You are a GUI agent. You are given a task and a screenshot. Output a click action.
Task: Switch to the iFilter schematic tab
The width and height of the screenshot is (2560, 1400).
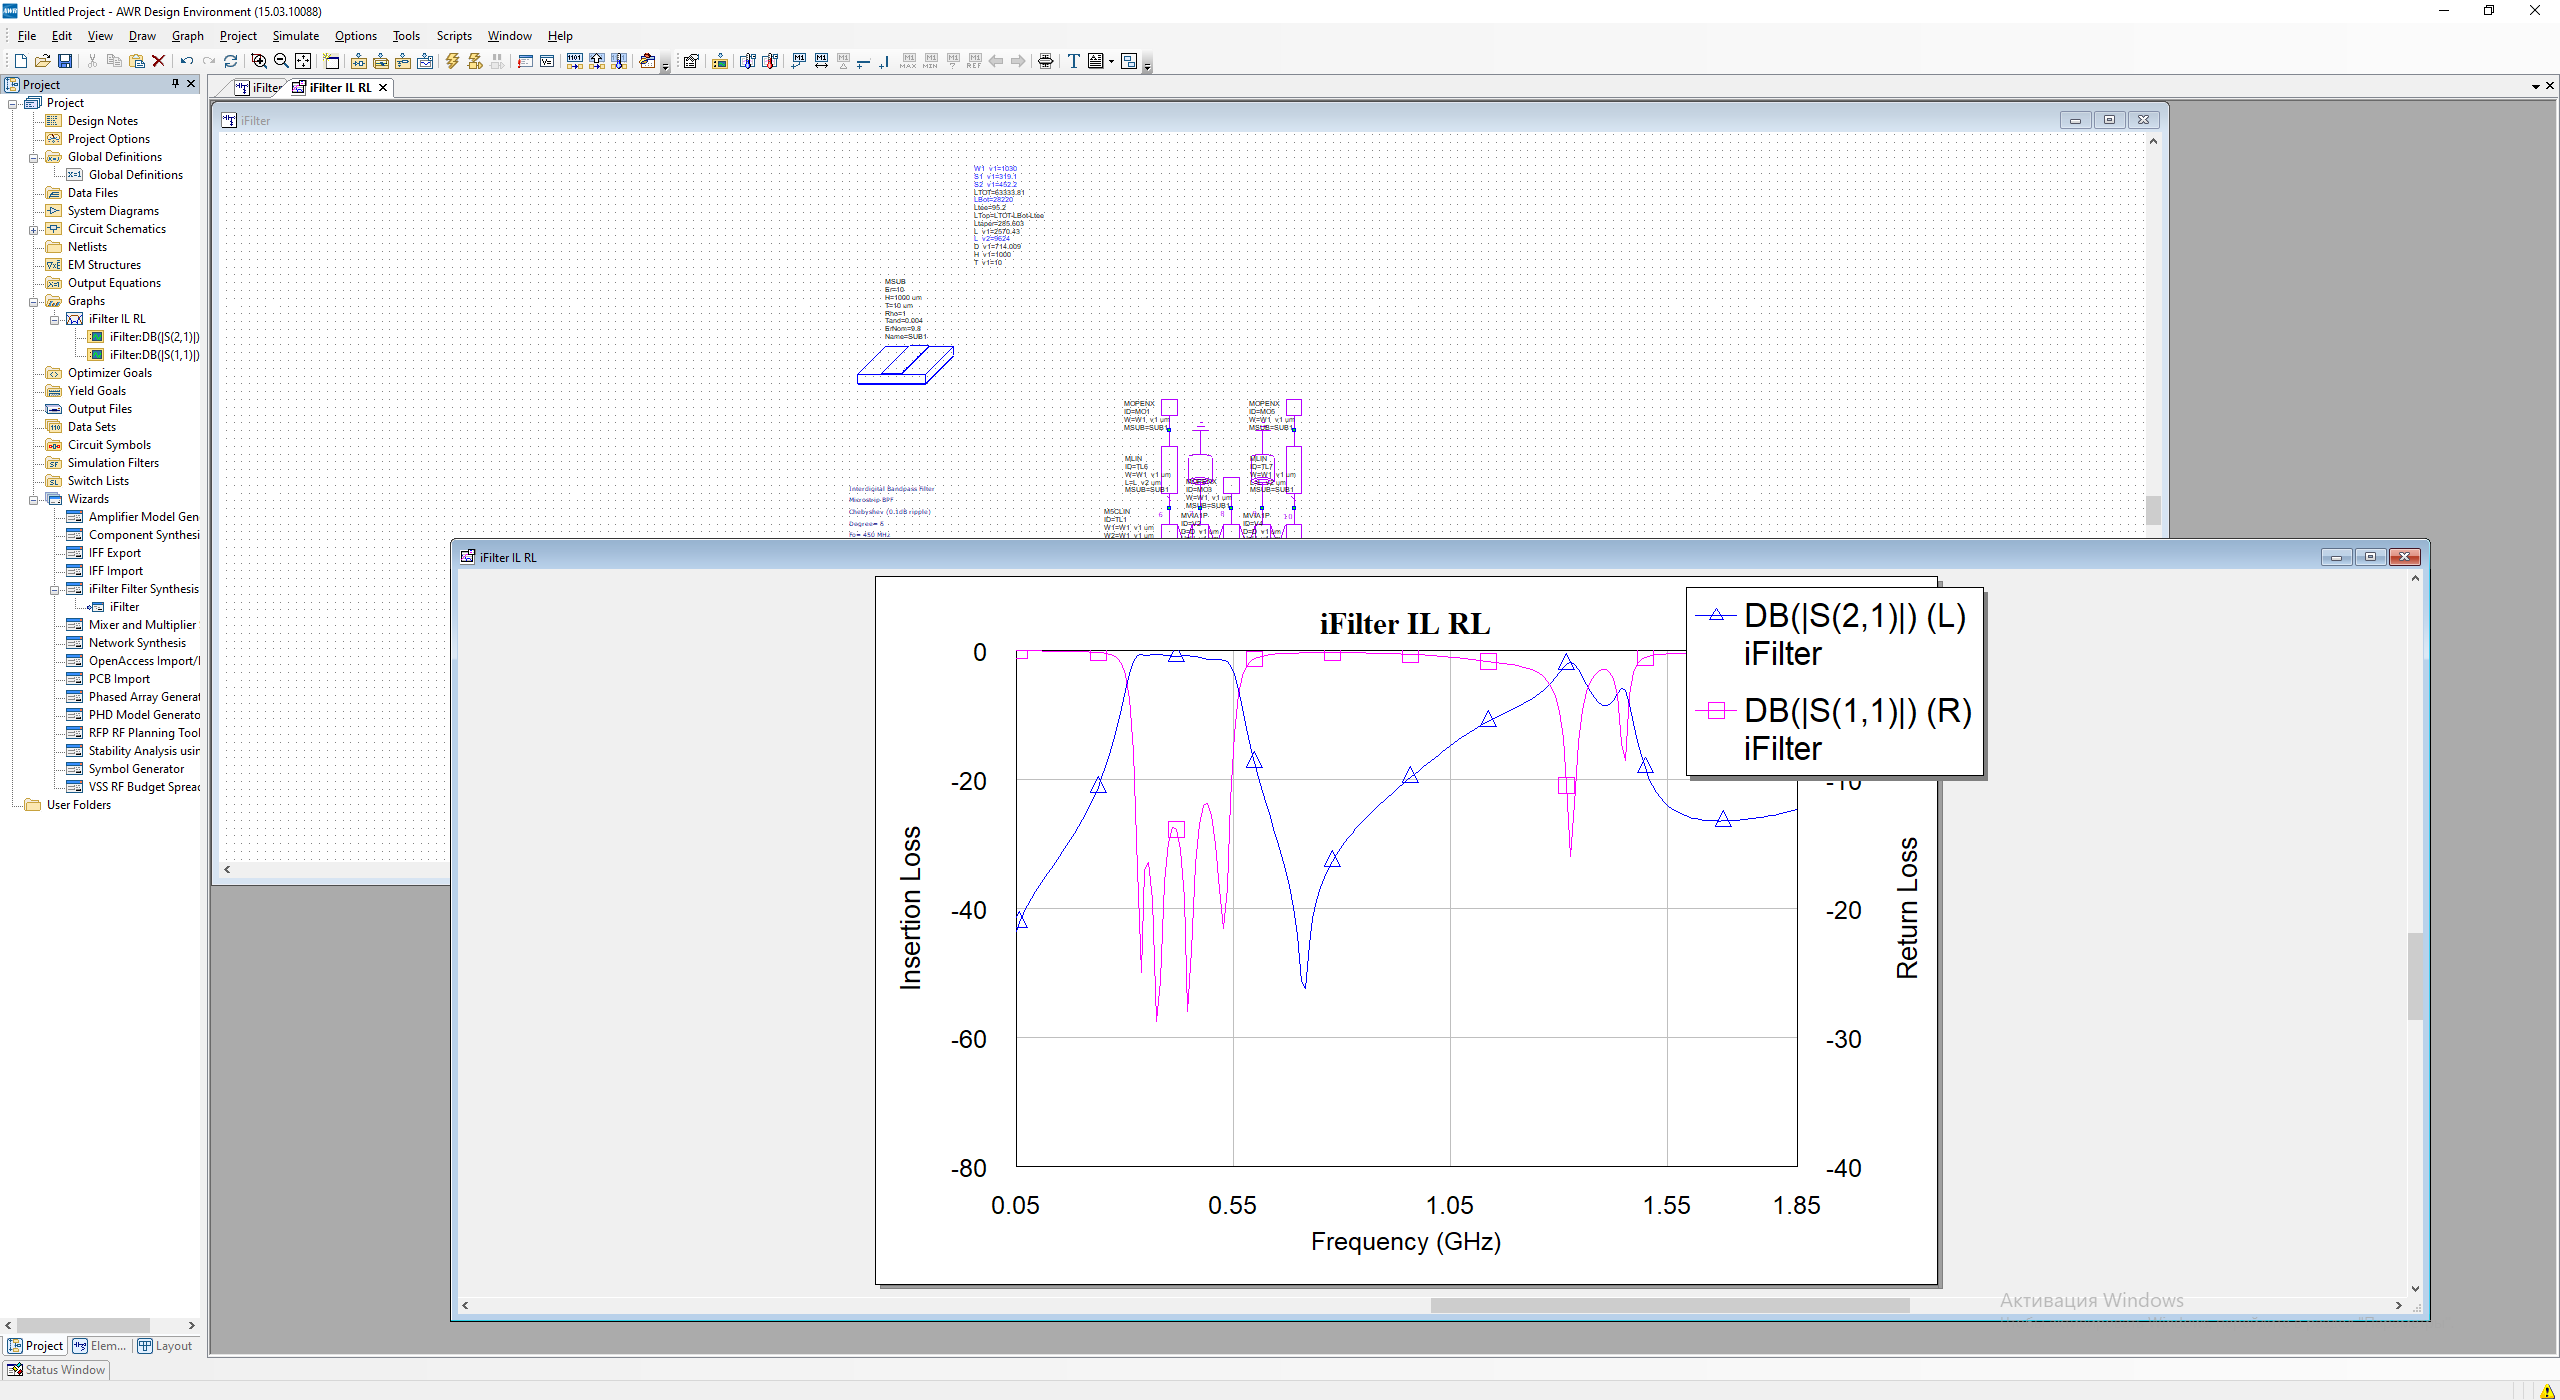coord(259,88)
